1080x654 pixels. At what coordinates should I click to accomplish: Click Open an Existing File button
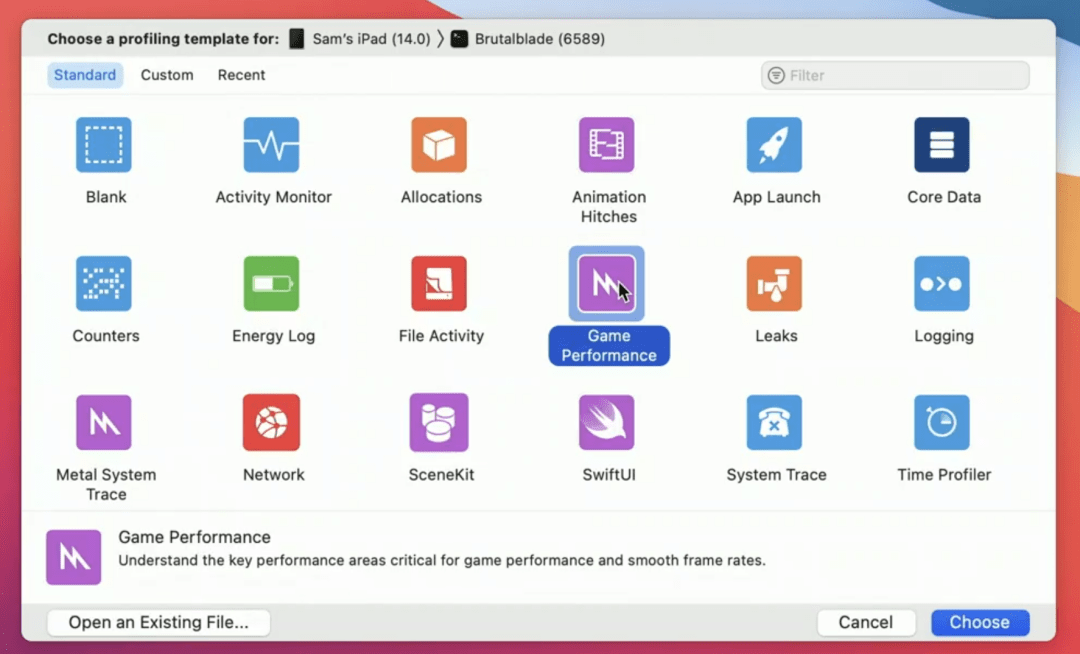pos(158,622)
